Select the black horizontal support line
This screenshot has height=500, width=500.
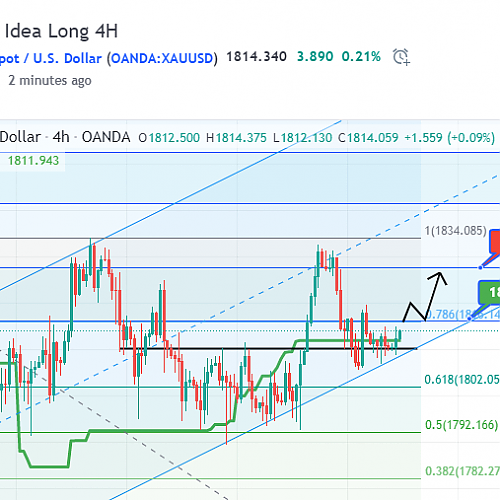pos(268,349)
